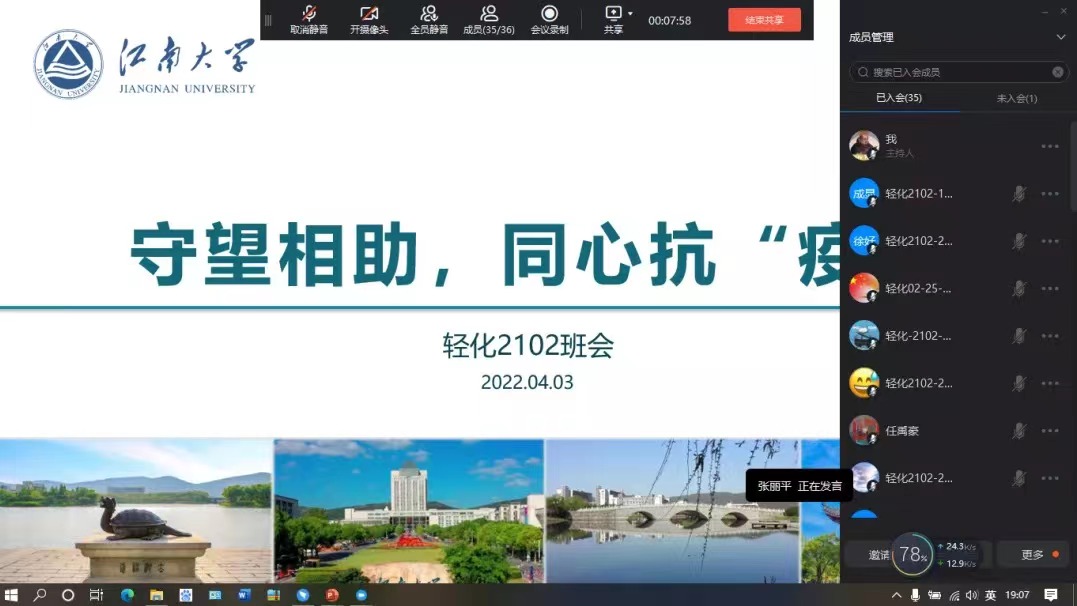
Task: Collapse the 成员管理 panel chevron
Action: (1061, 37)
